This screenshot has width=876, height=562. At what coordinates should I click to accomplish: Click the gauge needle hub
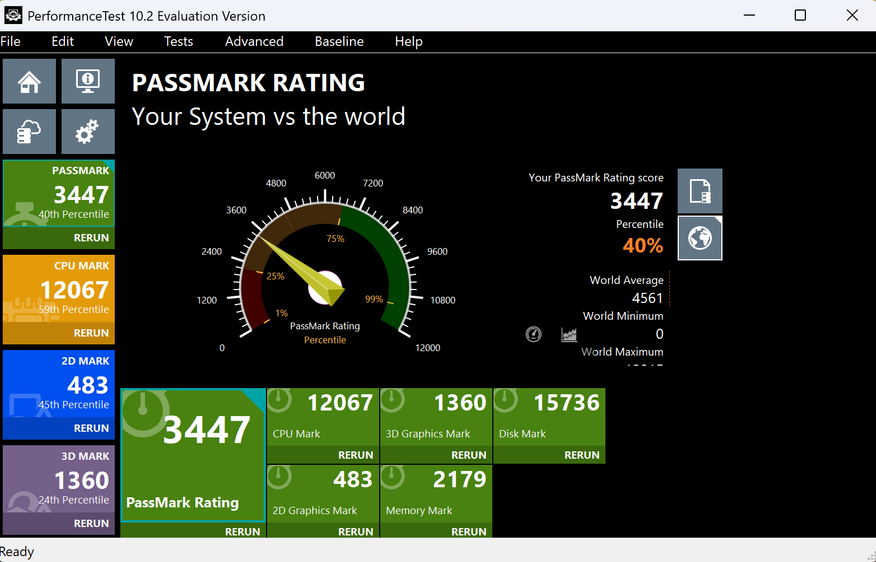tap(325, 288)
